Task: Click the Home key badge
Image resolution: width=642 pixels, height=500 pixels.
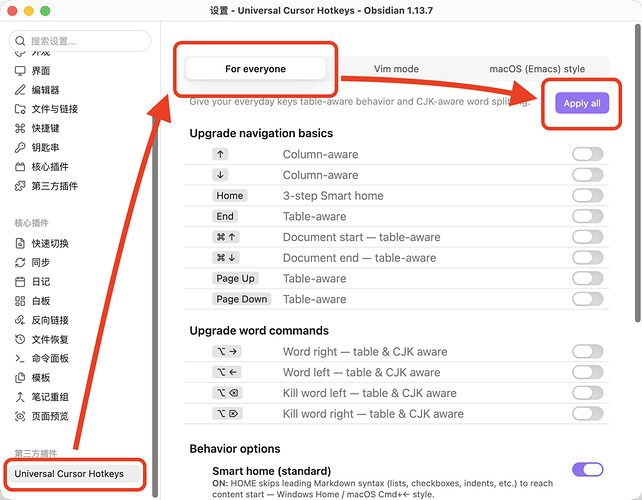Action: [230, 196]
